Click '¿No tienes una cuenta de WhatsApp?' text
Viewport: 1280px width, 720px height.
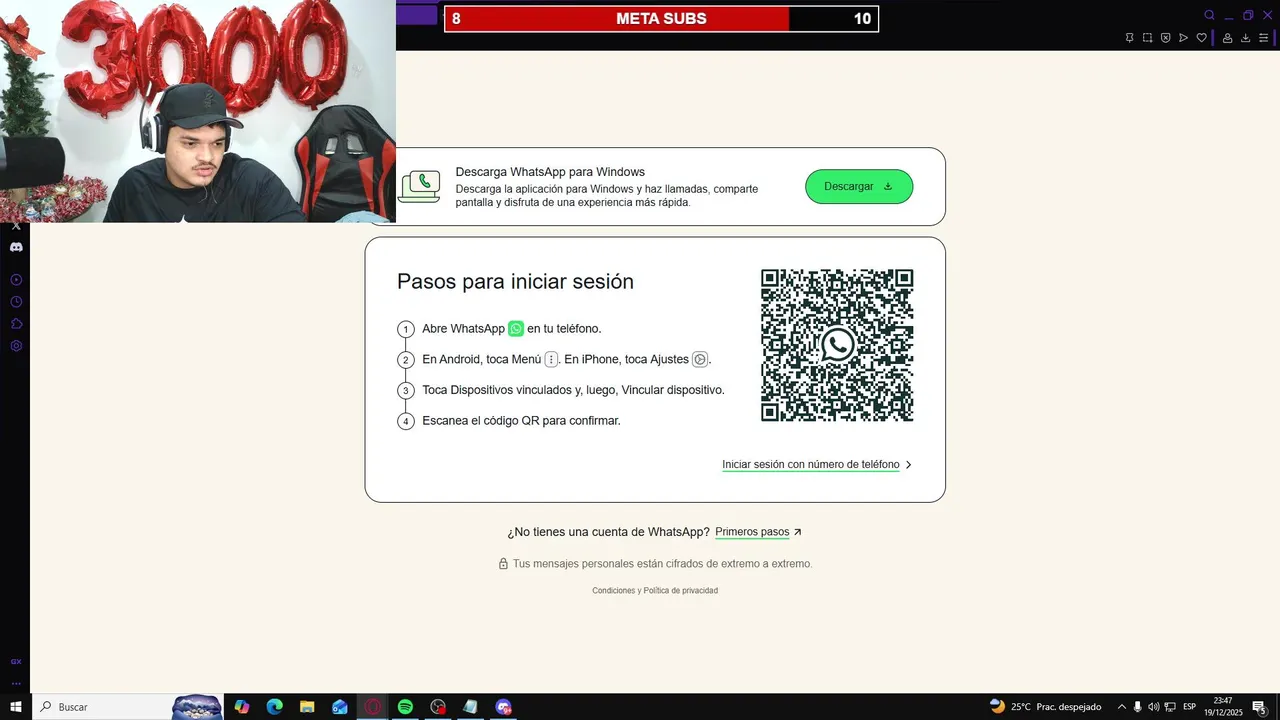click(608, 532)
